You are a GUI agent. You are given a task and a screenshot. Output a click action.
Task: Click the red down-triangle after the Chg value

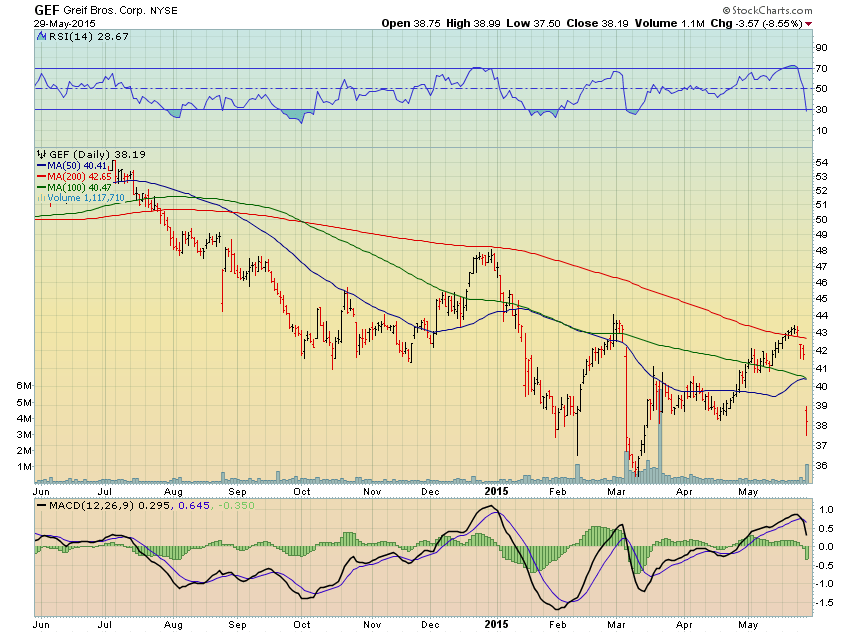[x=809, y=24]
